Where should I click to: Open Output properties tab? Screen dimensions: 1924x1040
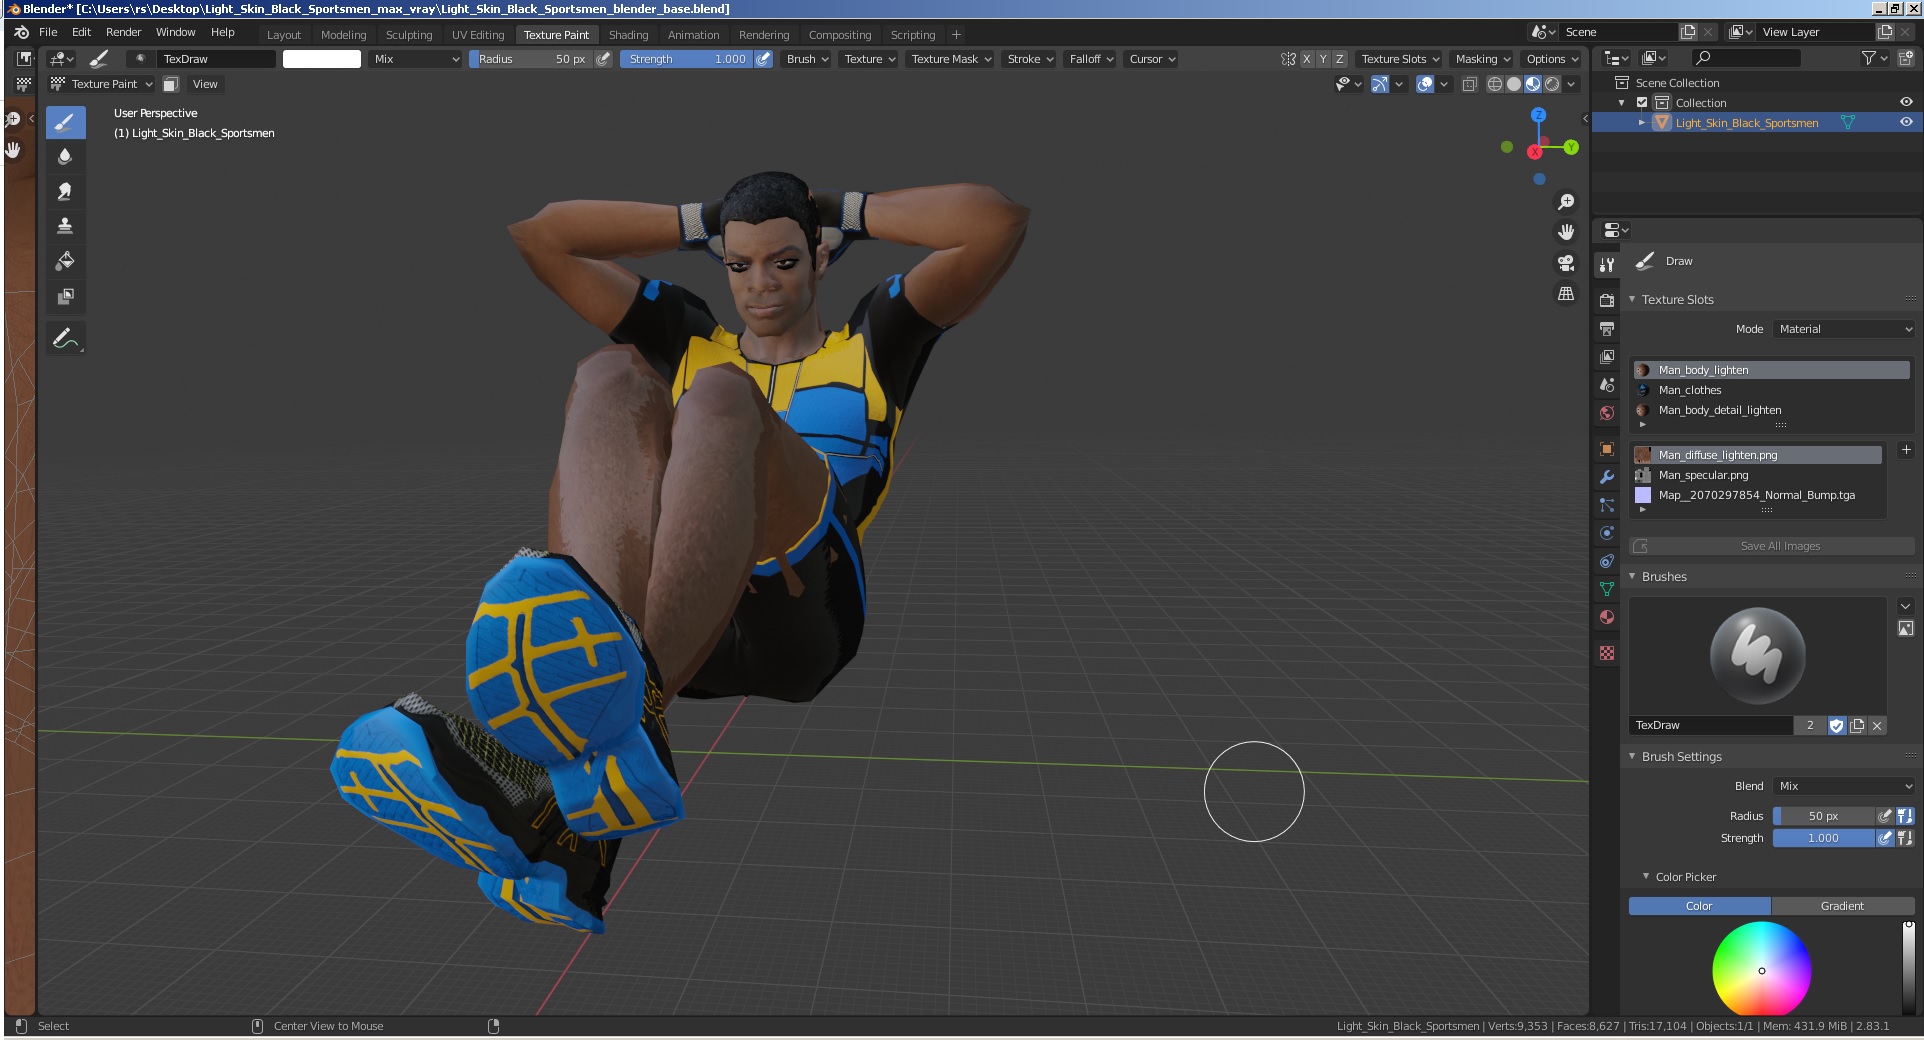tap(1606, 328)
